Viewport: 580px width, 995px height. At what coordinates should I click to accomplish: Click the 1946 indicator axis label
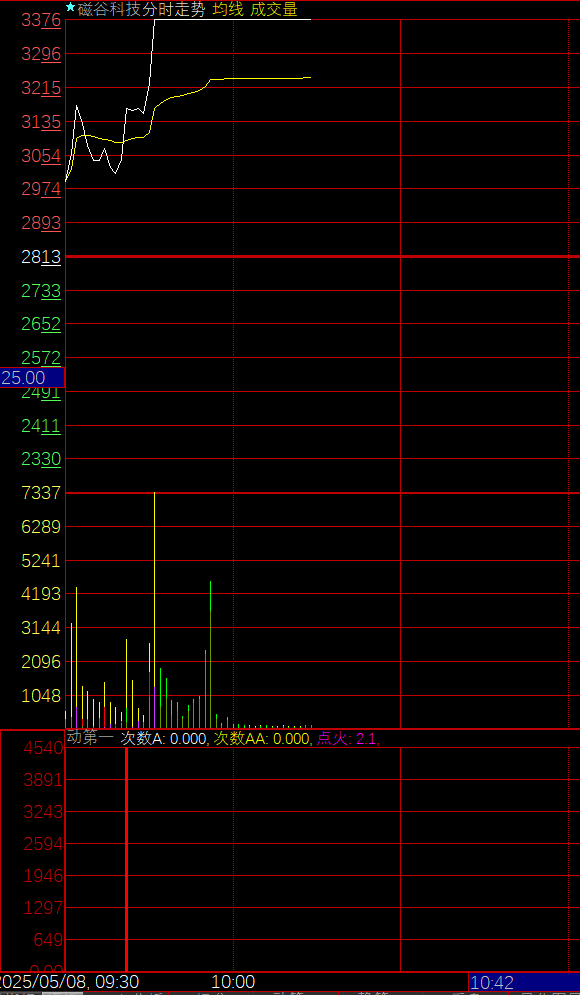coord(44,876)
